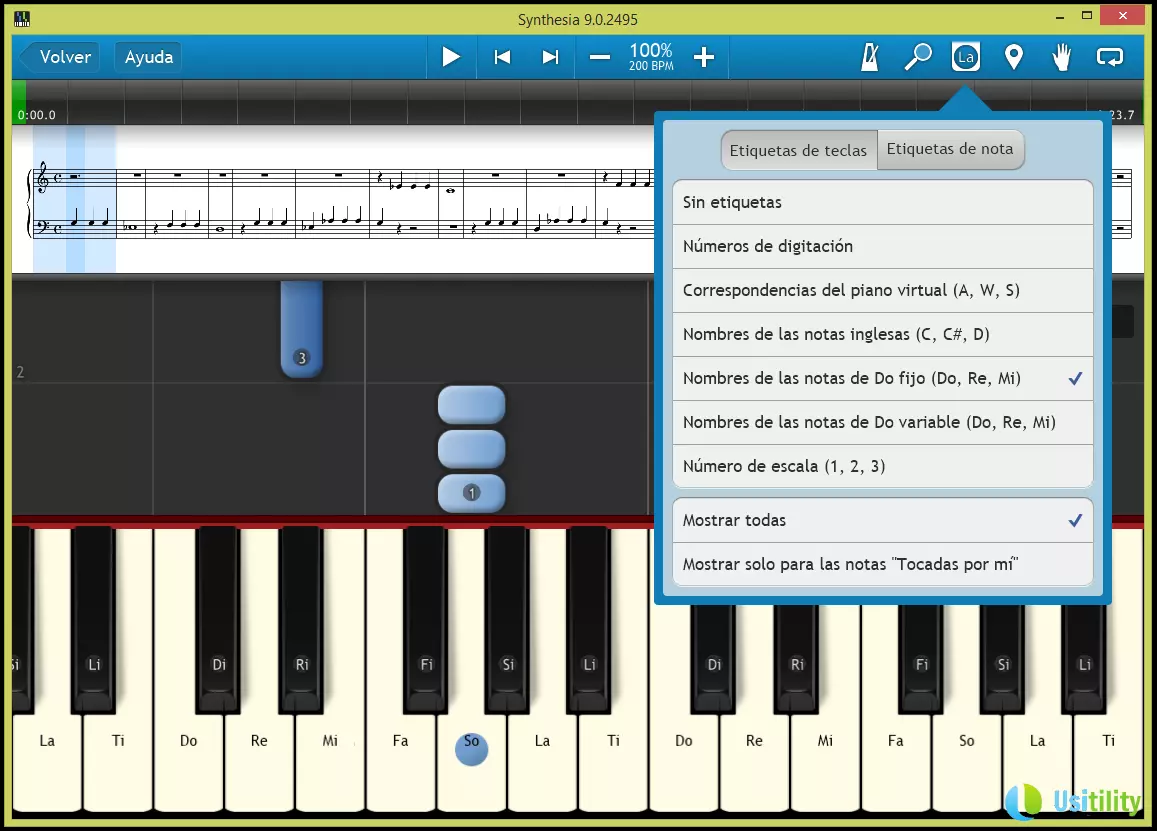Open the loop repeat icon
The image size is (1157, 831).
click(x=1110, y=57)
